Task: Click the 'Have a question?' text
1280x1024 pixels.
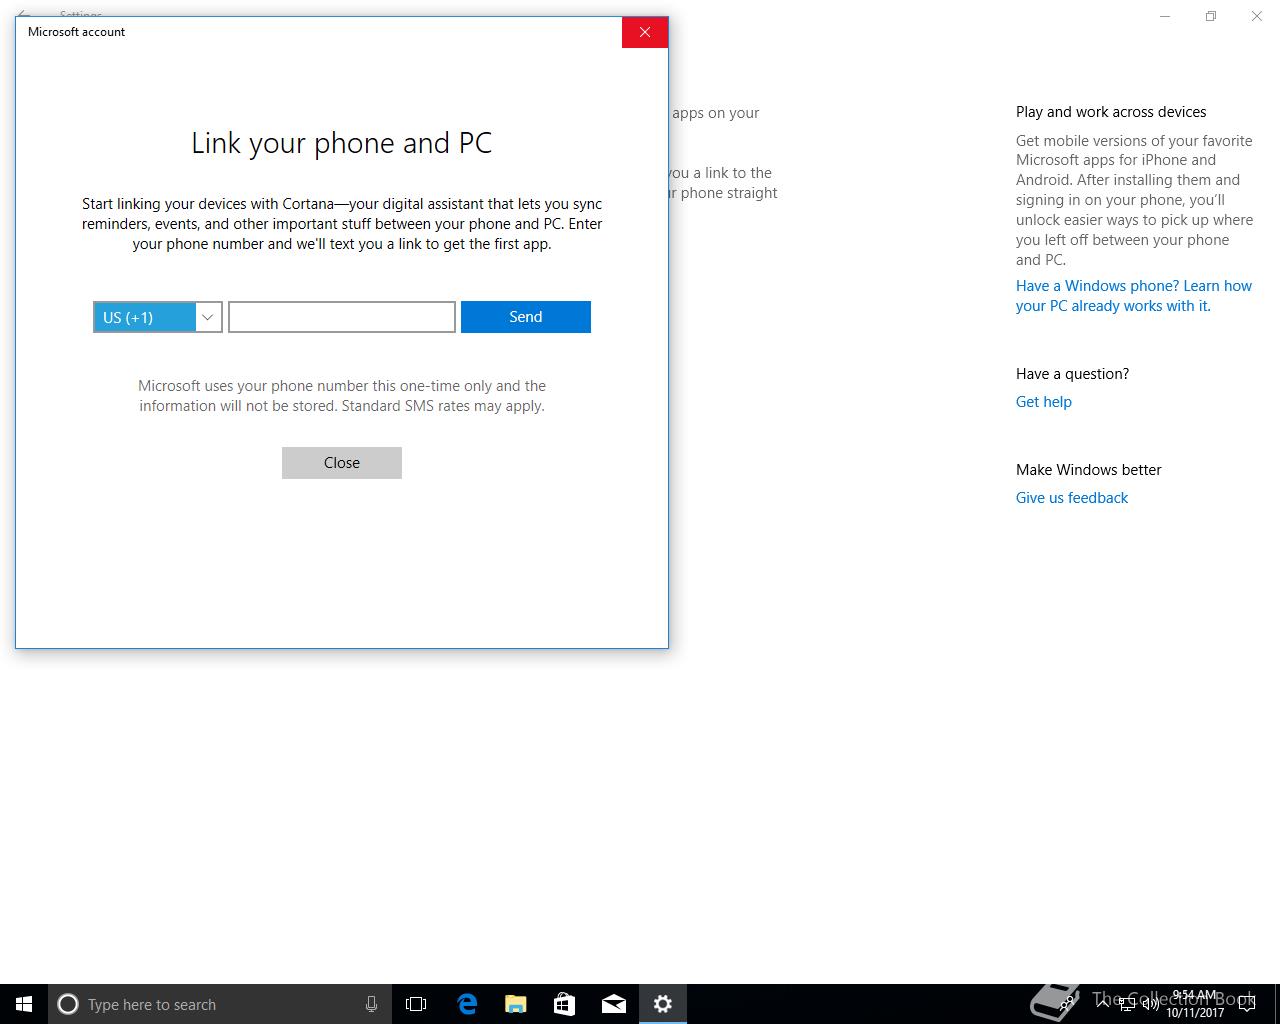Action: tap(1072, 374)
